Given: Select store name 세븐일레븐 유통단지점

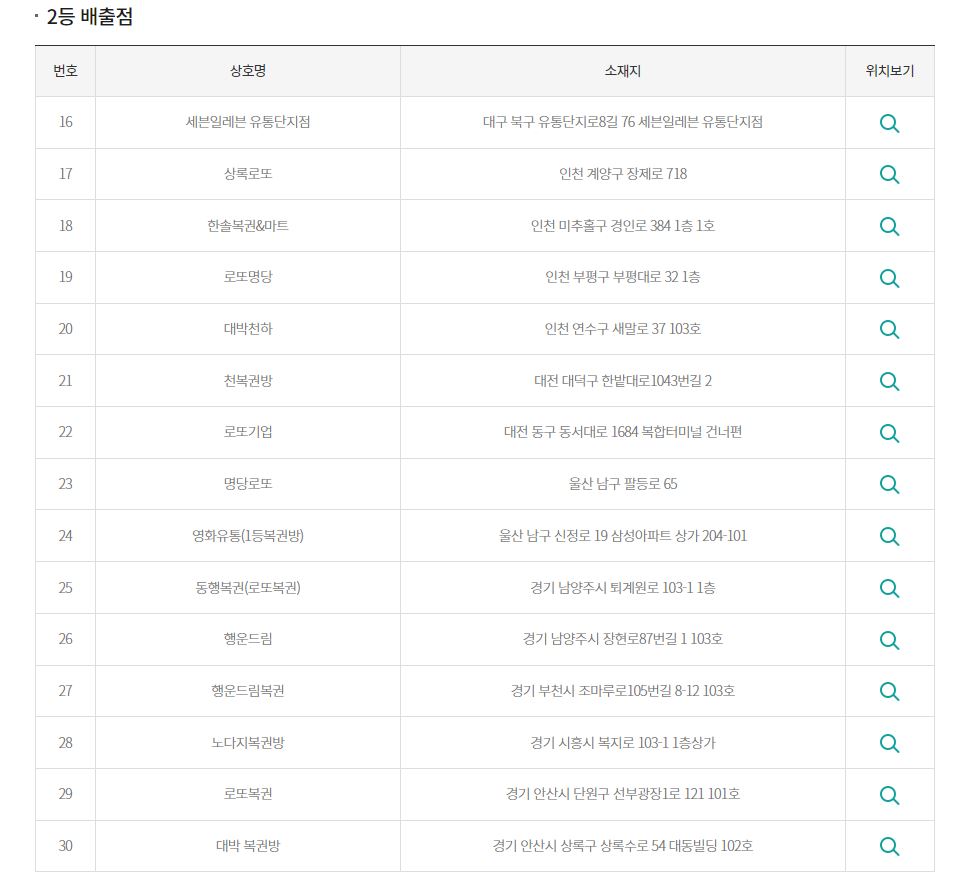Looking at the screenshot, I should click(248, 122).
